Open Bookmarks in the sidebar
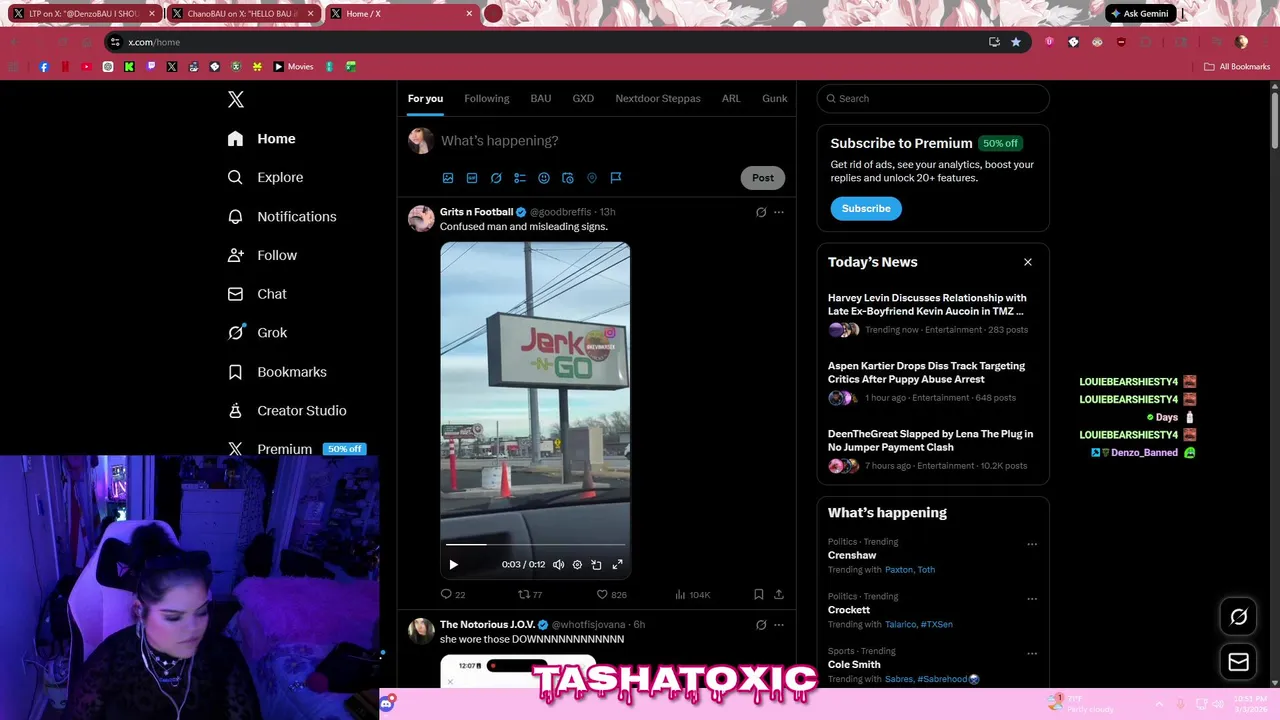The width and height of the screenshot is (1280, 720). click(x=278, y=372)
